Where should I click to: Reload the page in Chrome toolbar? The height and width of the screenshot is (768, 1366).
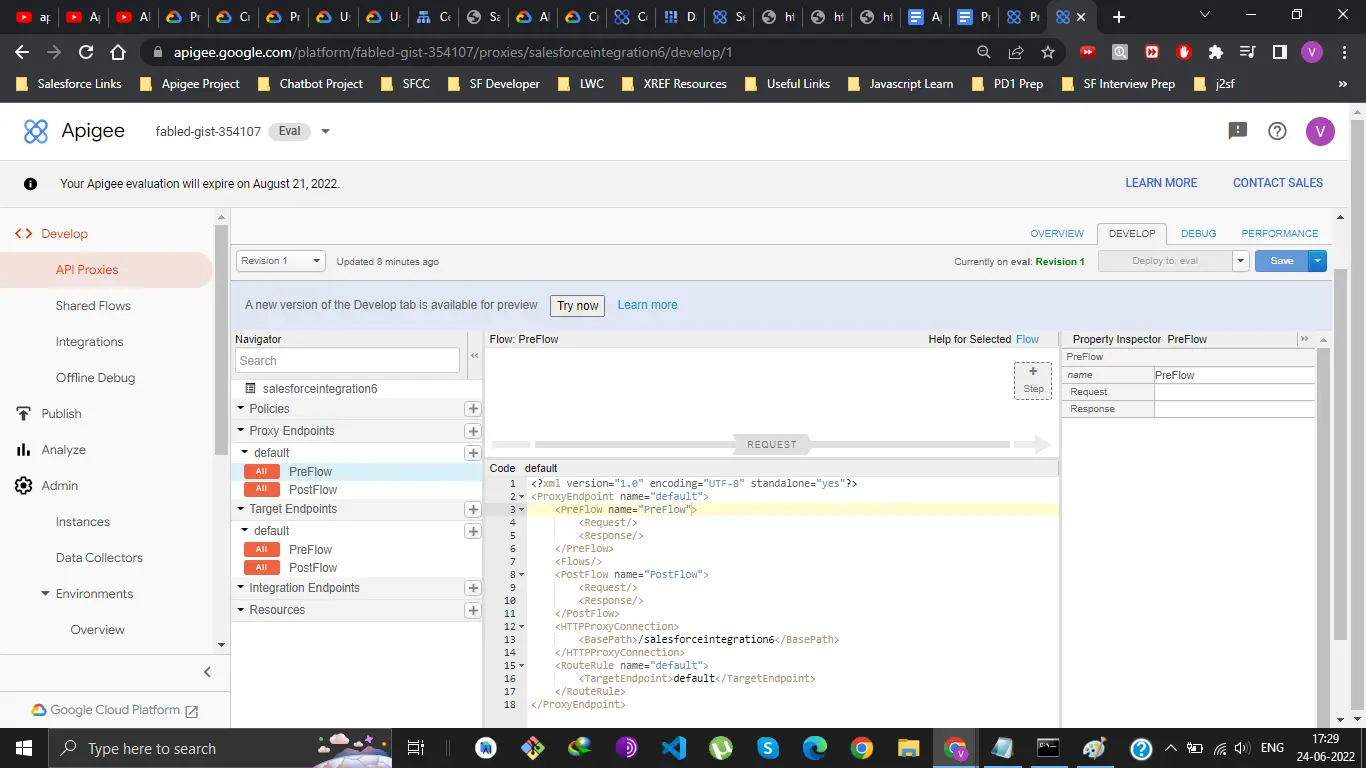[86, 52]
